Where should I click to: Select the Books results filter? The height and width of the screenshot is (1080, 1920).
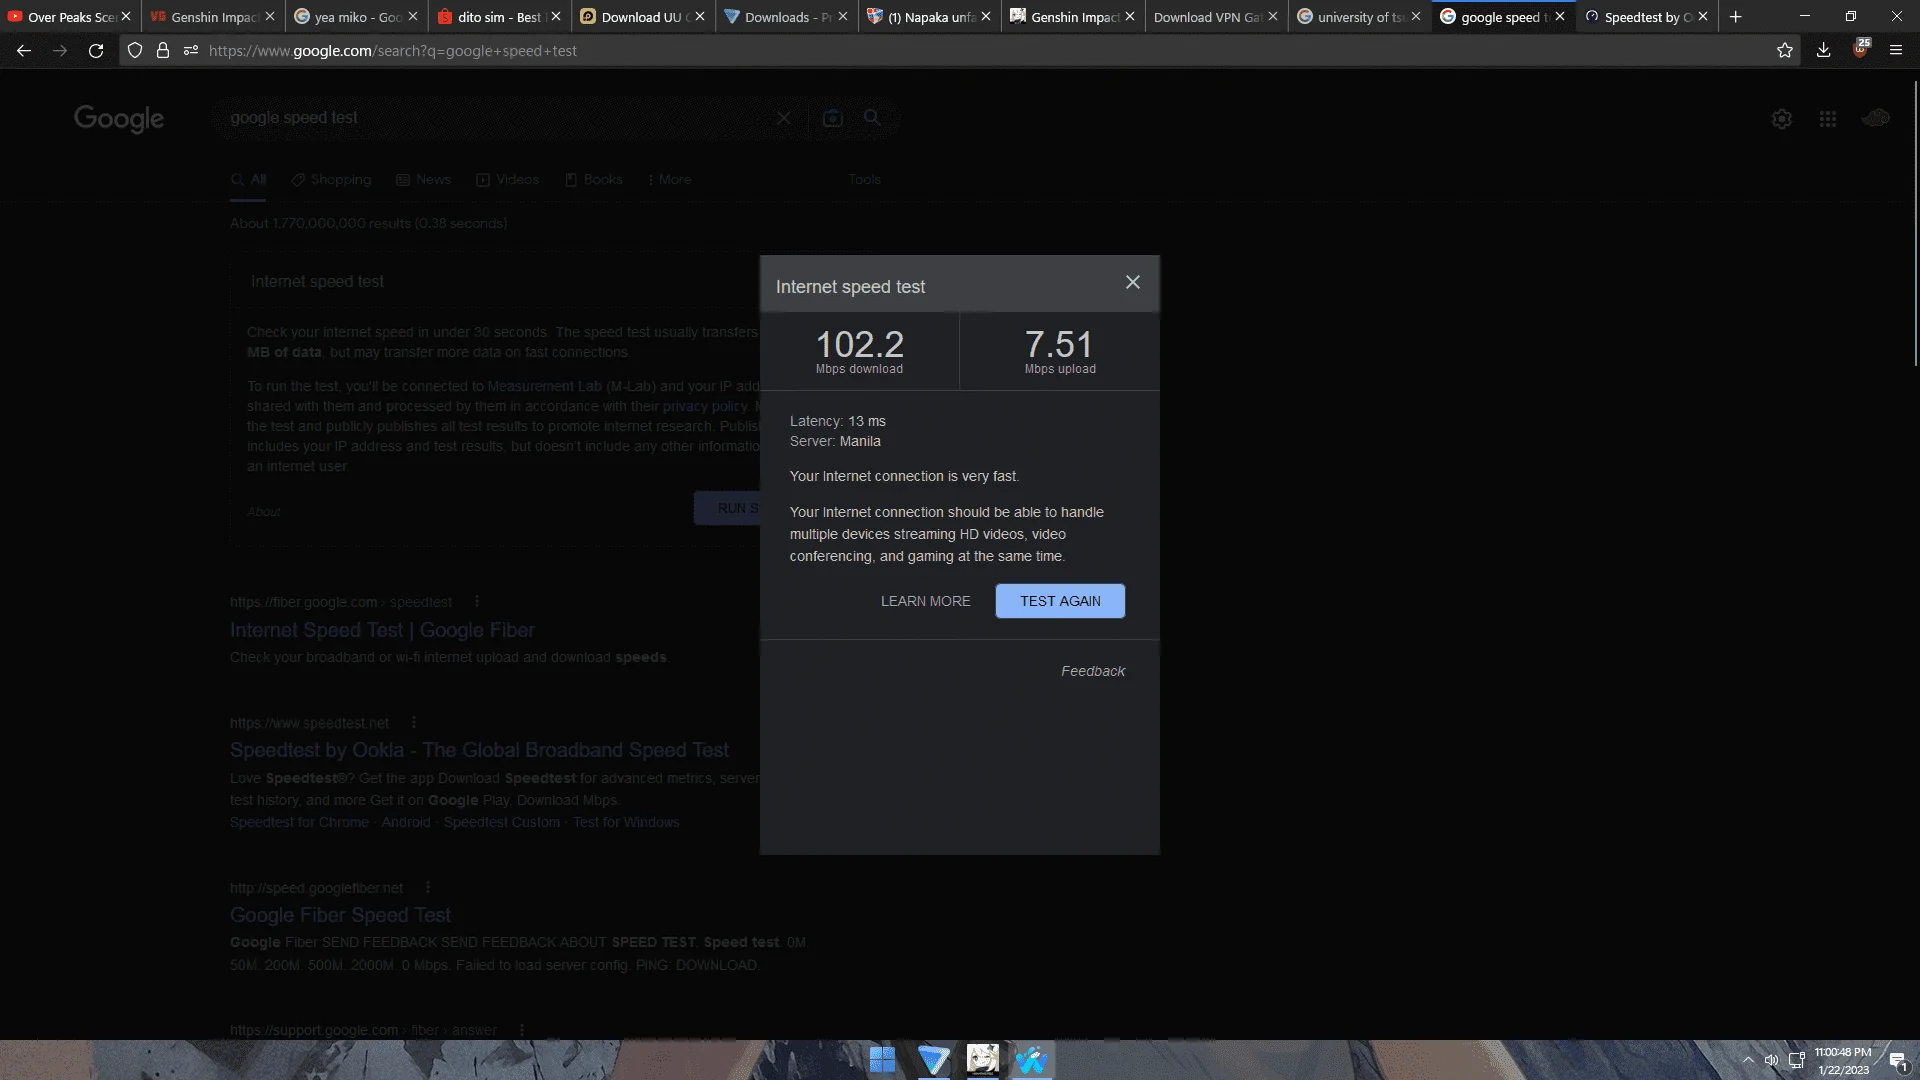[594, 180]
